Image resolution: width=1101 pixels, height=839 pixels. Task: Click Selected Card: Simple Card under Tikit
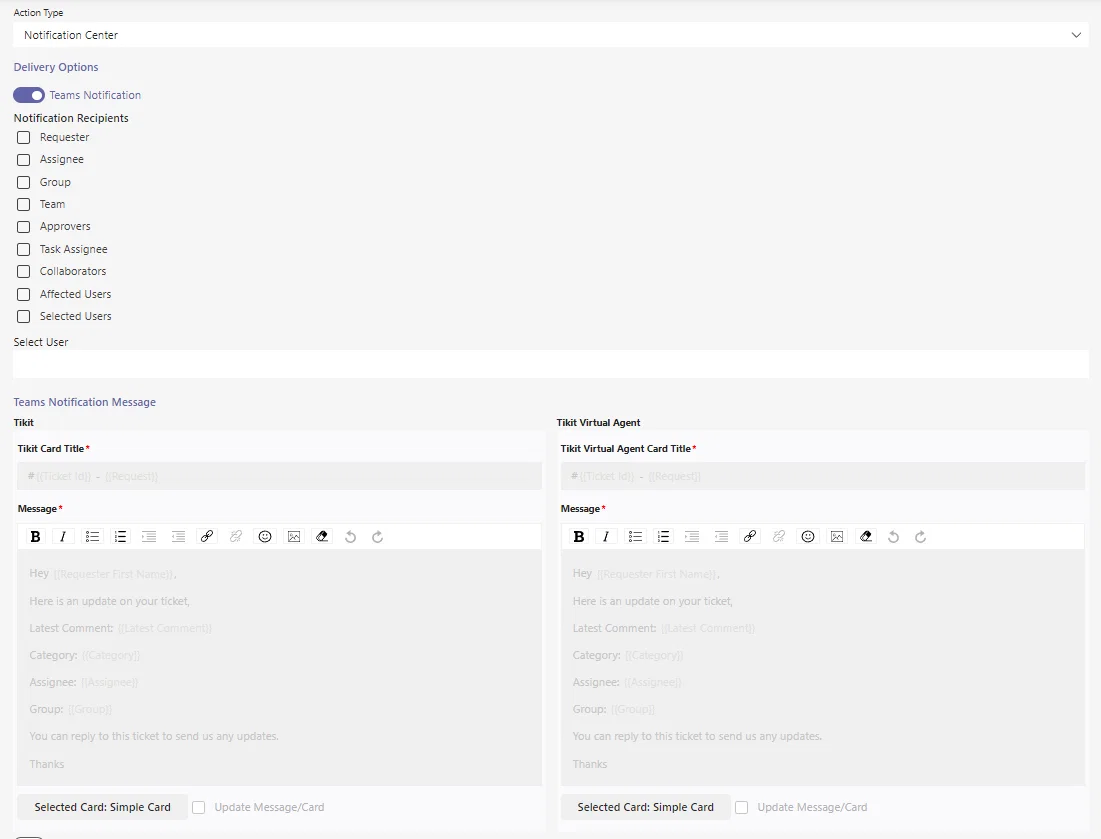click(x=103, y=807)
